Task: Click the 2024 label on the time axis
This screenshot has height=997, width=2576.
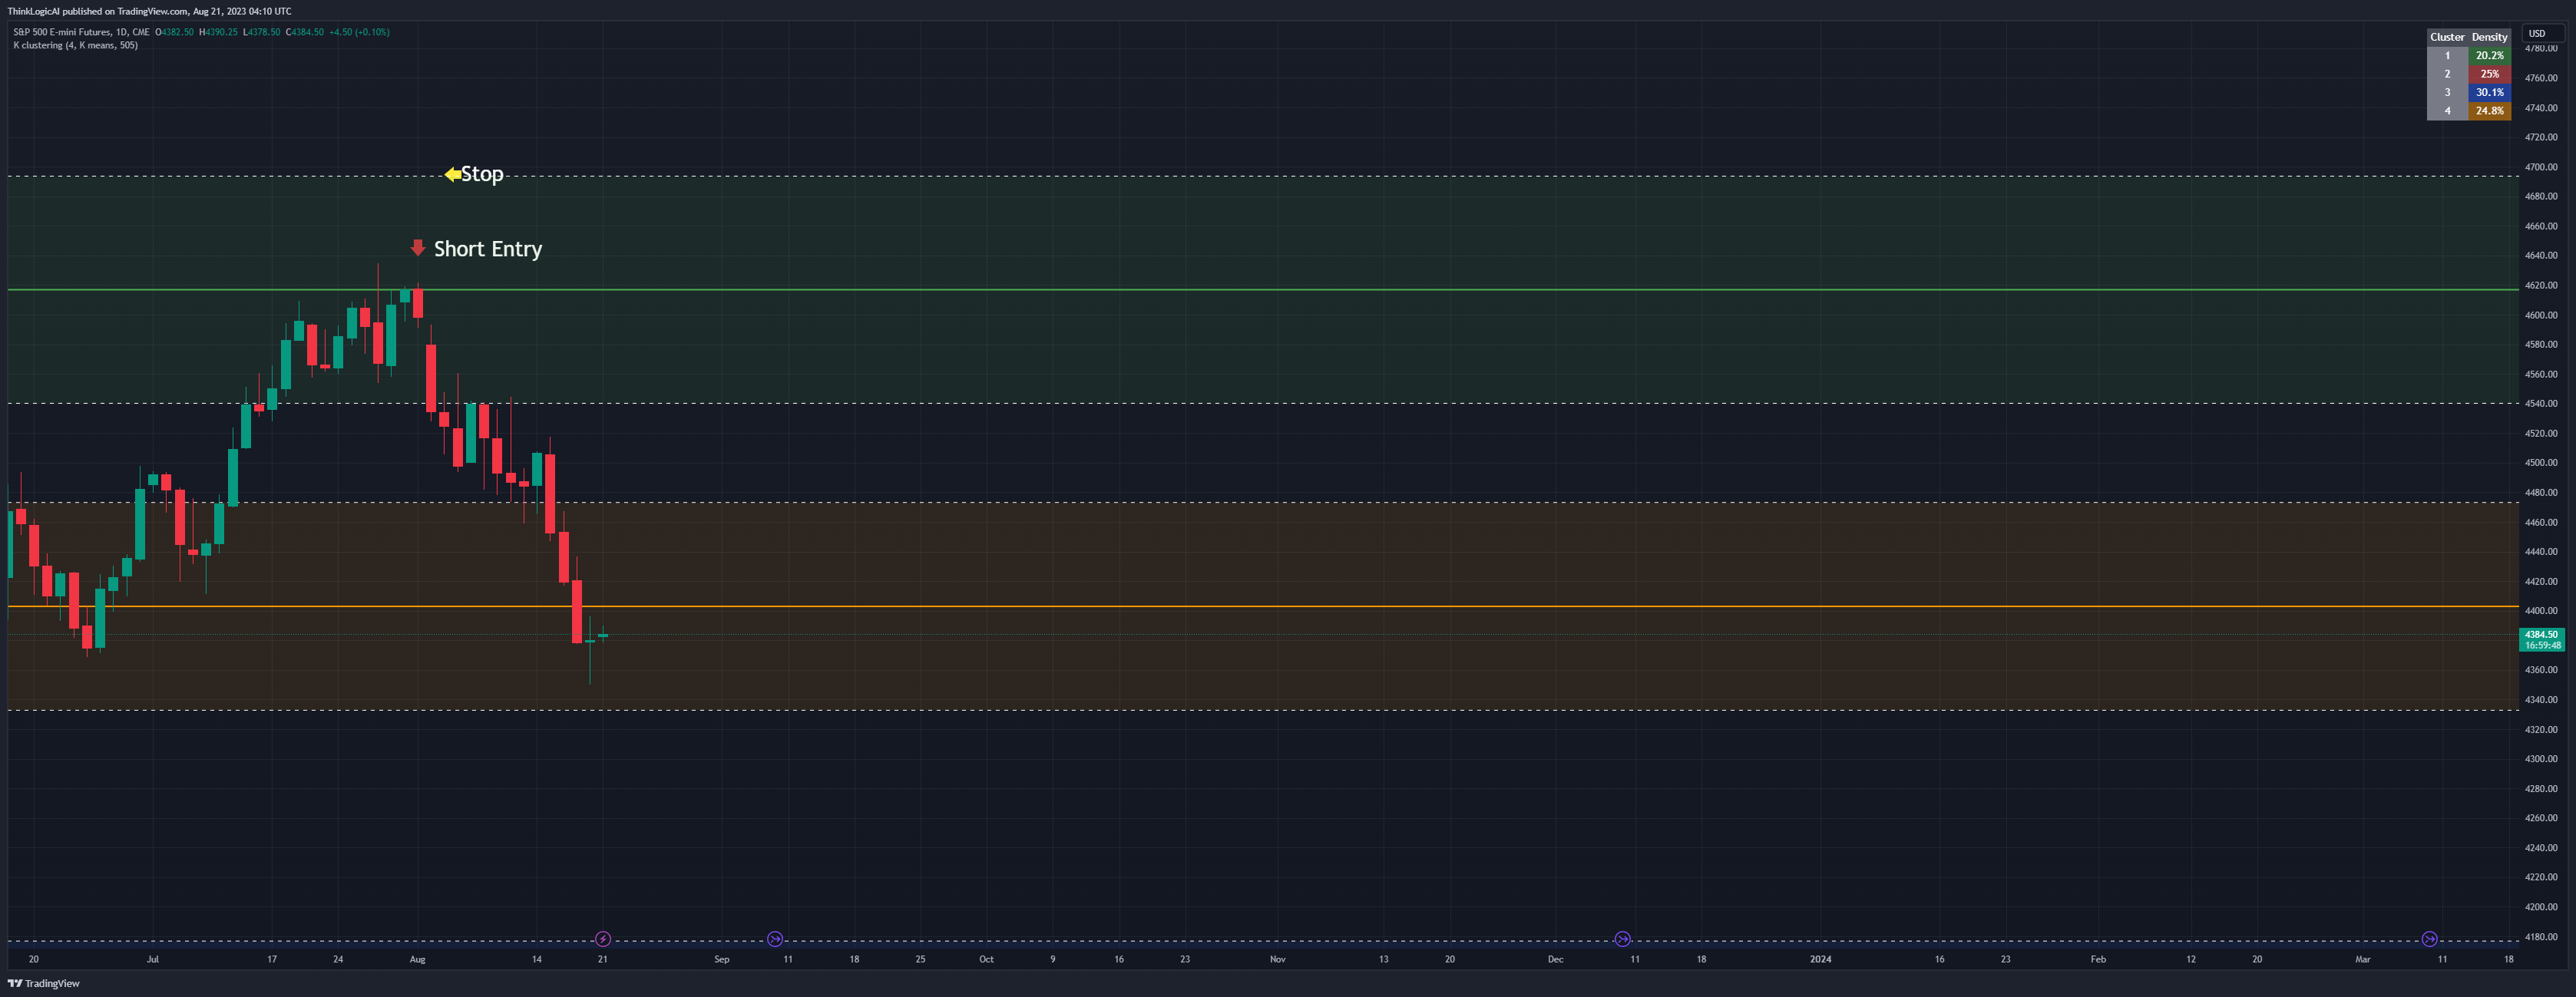Action: click(x=1820, y=959)
